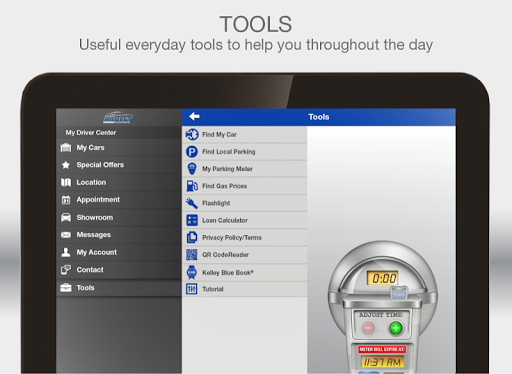Turn on the Flashlight tool icon
The image size is (512, 374).
pyautogui.click(x=192, y=203)
